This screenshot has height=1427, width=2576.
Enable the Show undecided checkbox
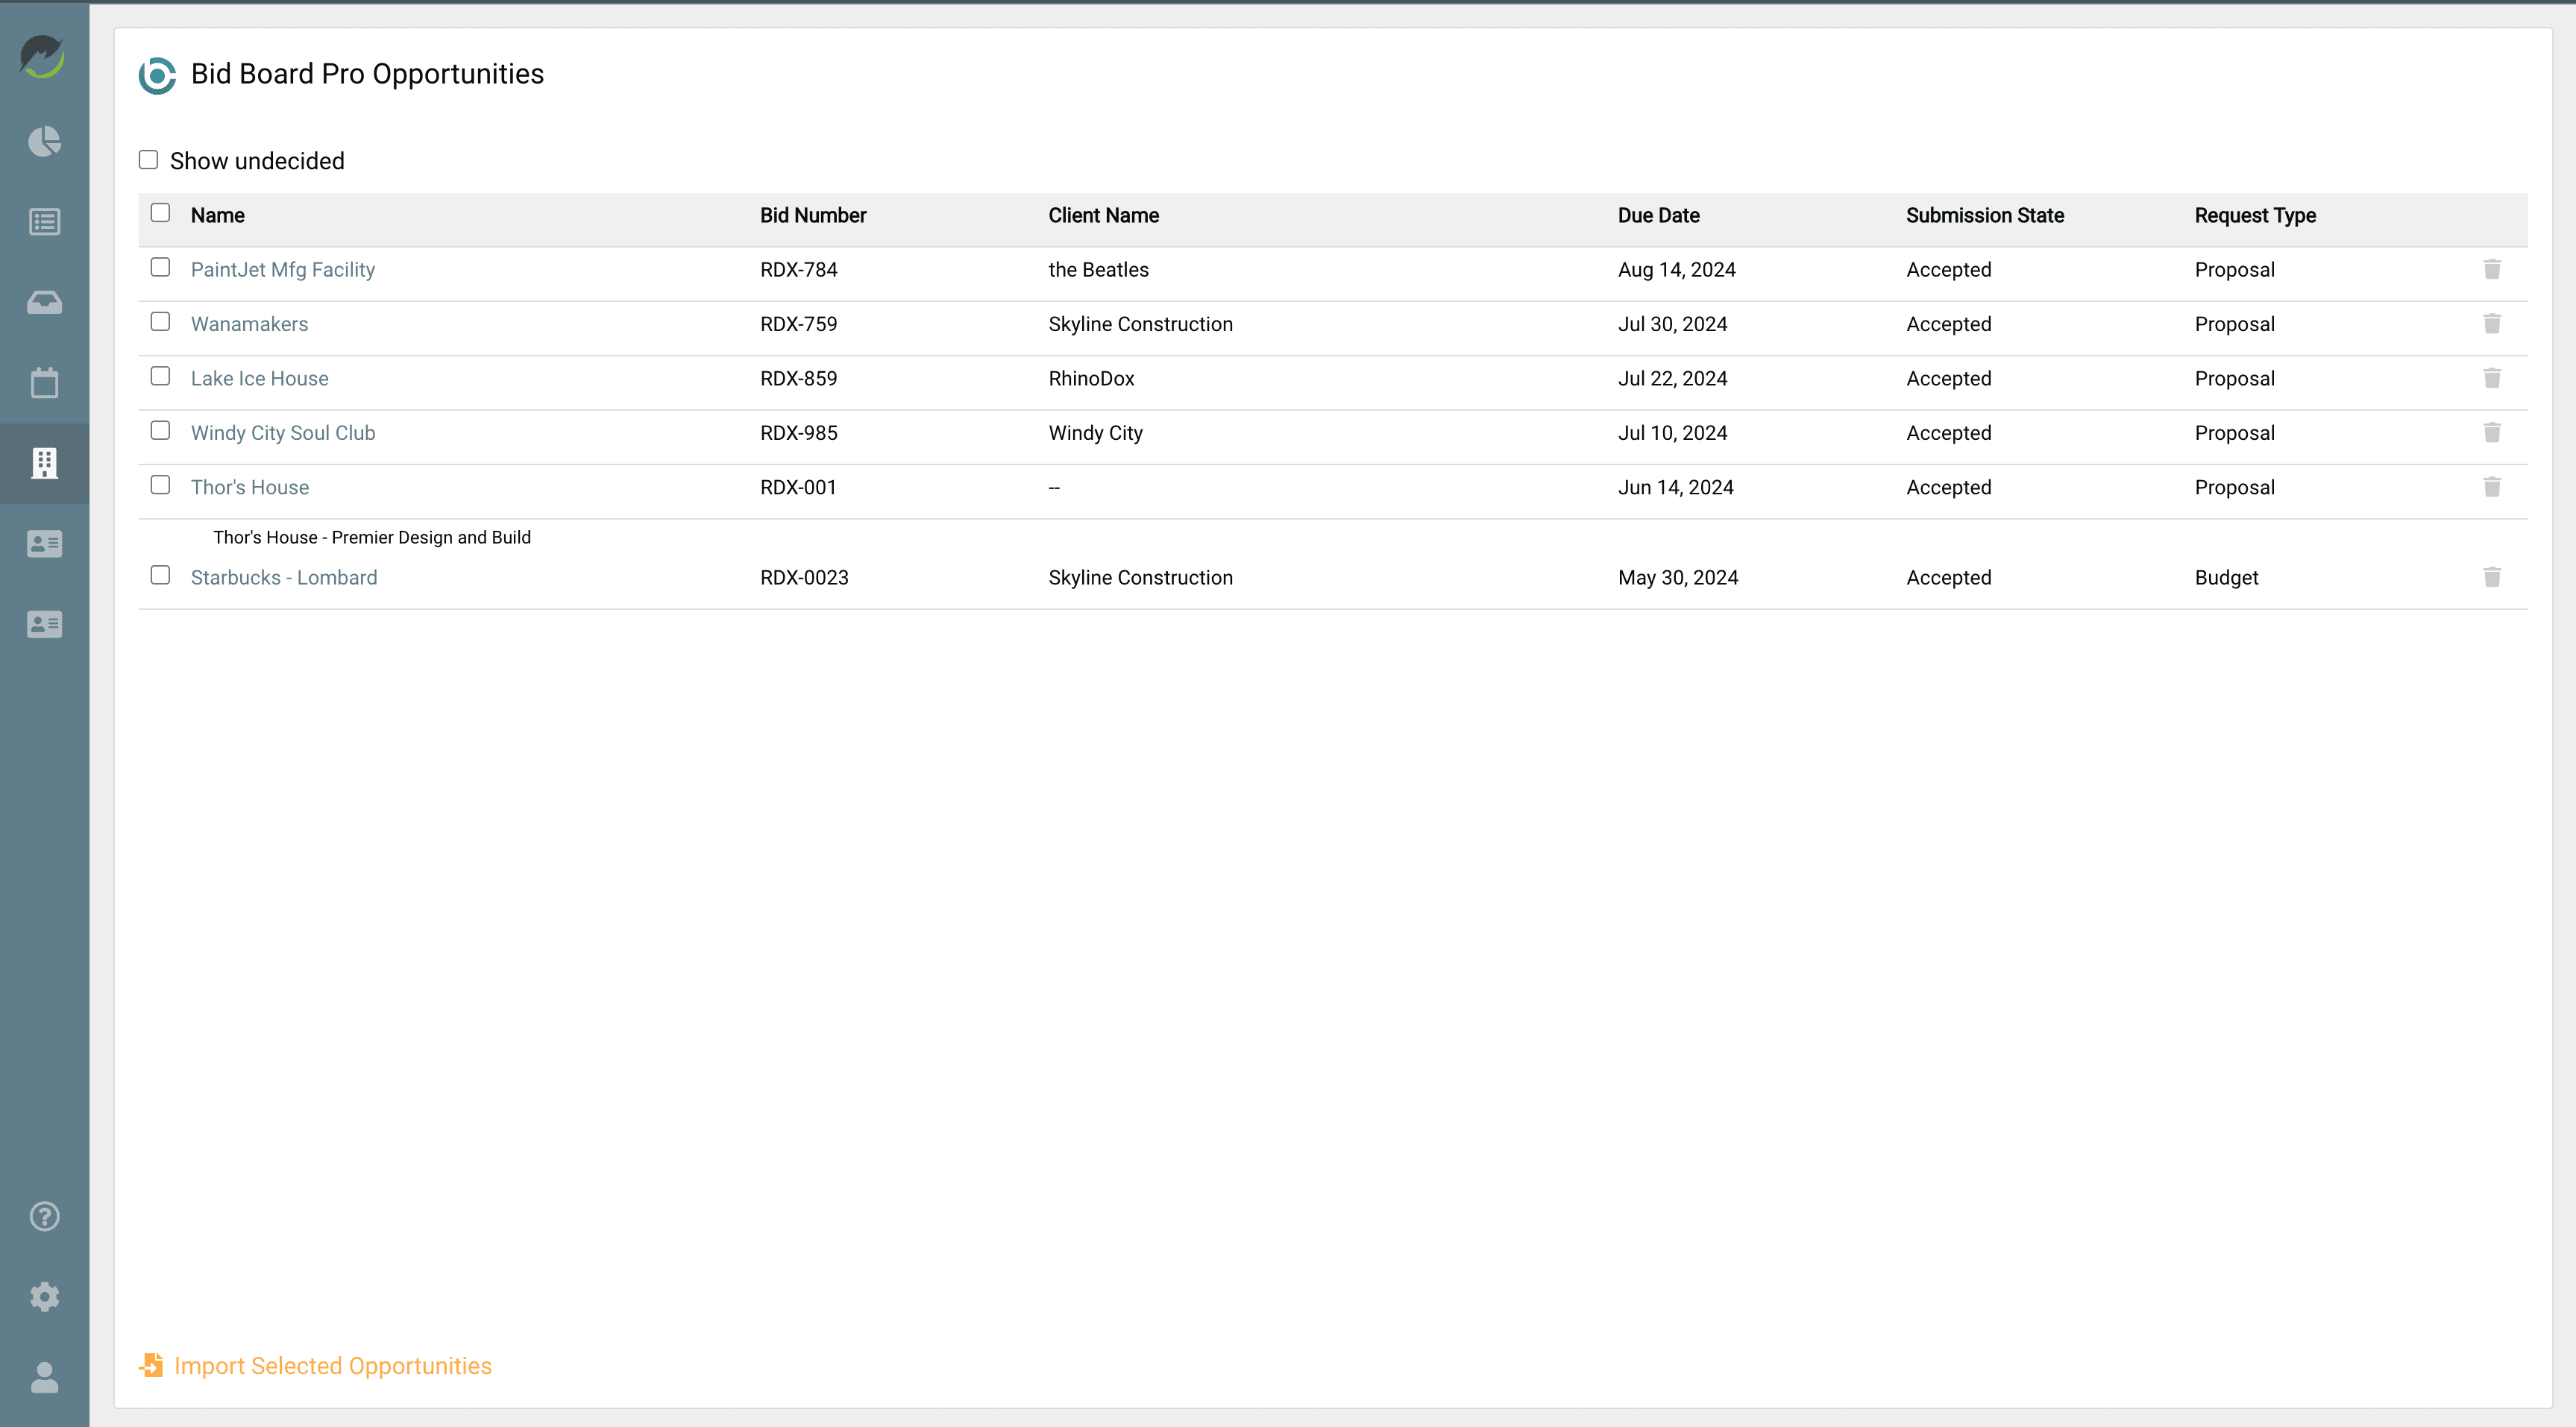(x=148, y=159)
